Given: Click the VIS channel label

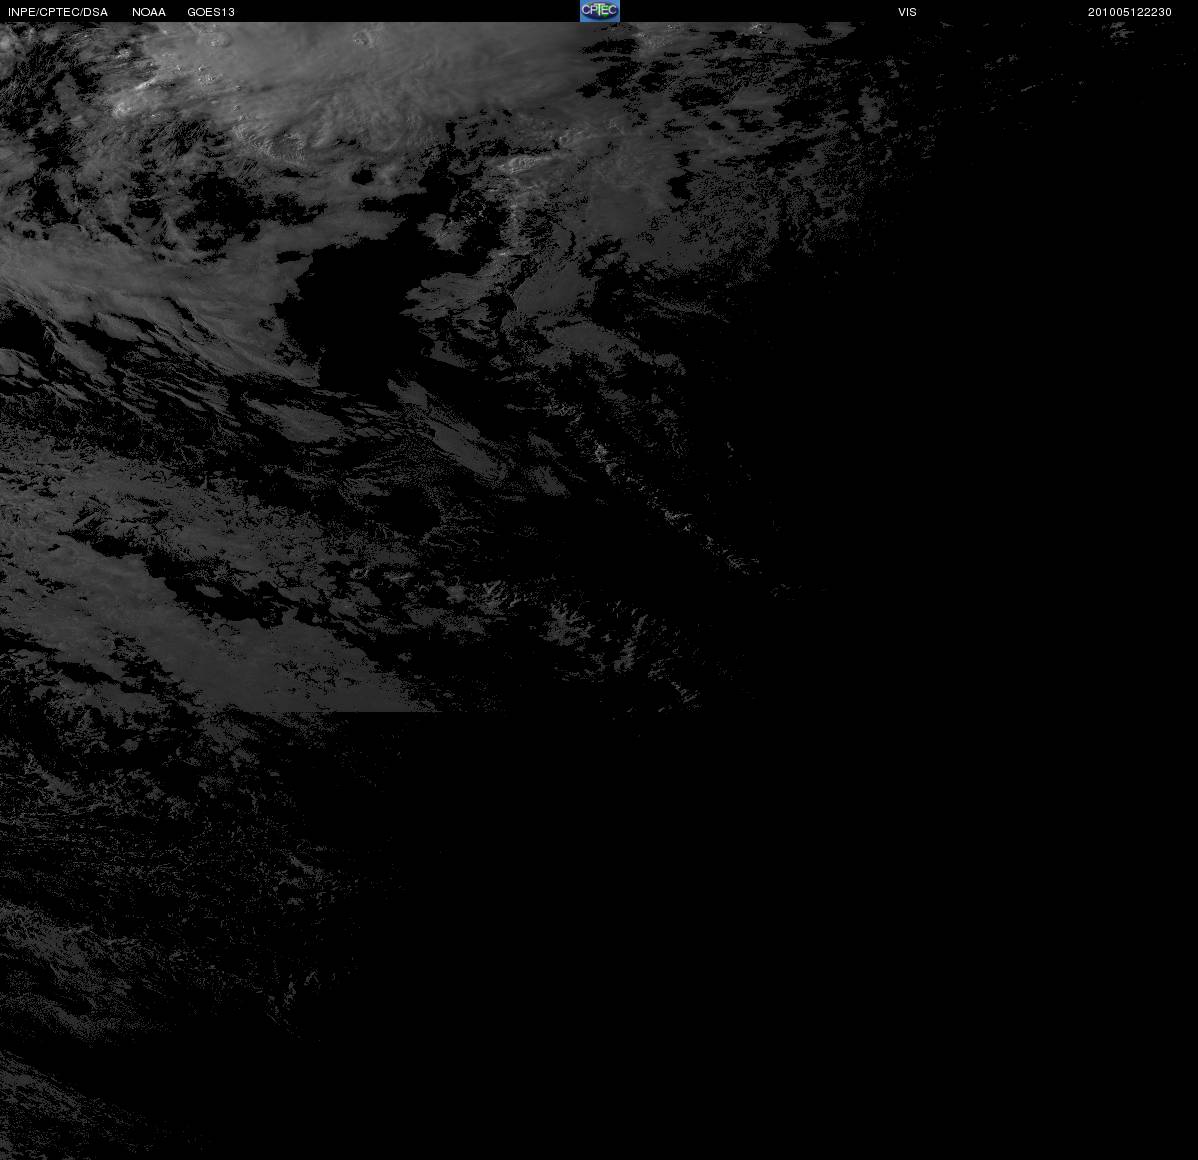Looking at the screenshot, I should click(x=907, y=12).
